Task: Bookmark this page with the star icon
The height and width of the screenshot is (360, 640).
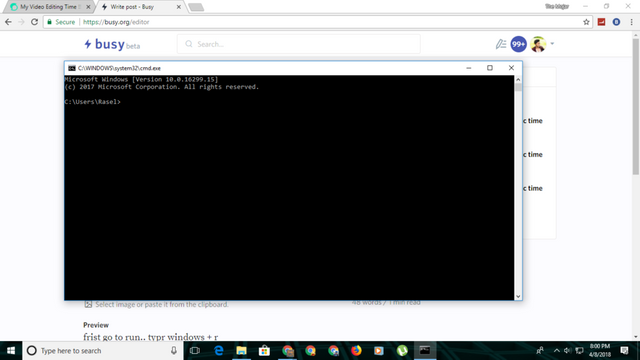Action: (586, 22)
